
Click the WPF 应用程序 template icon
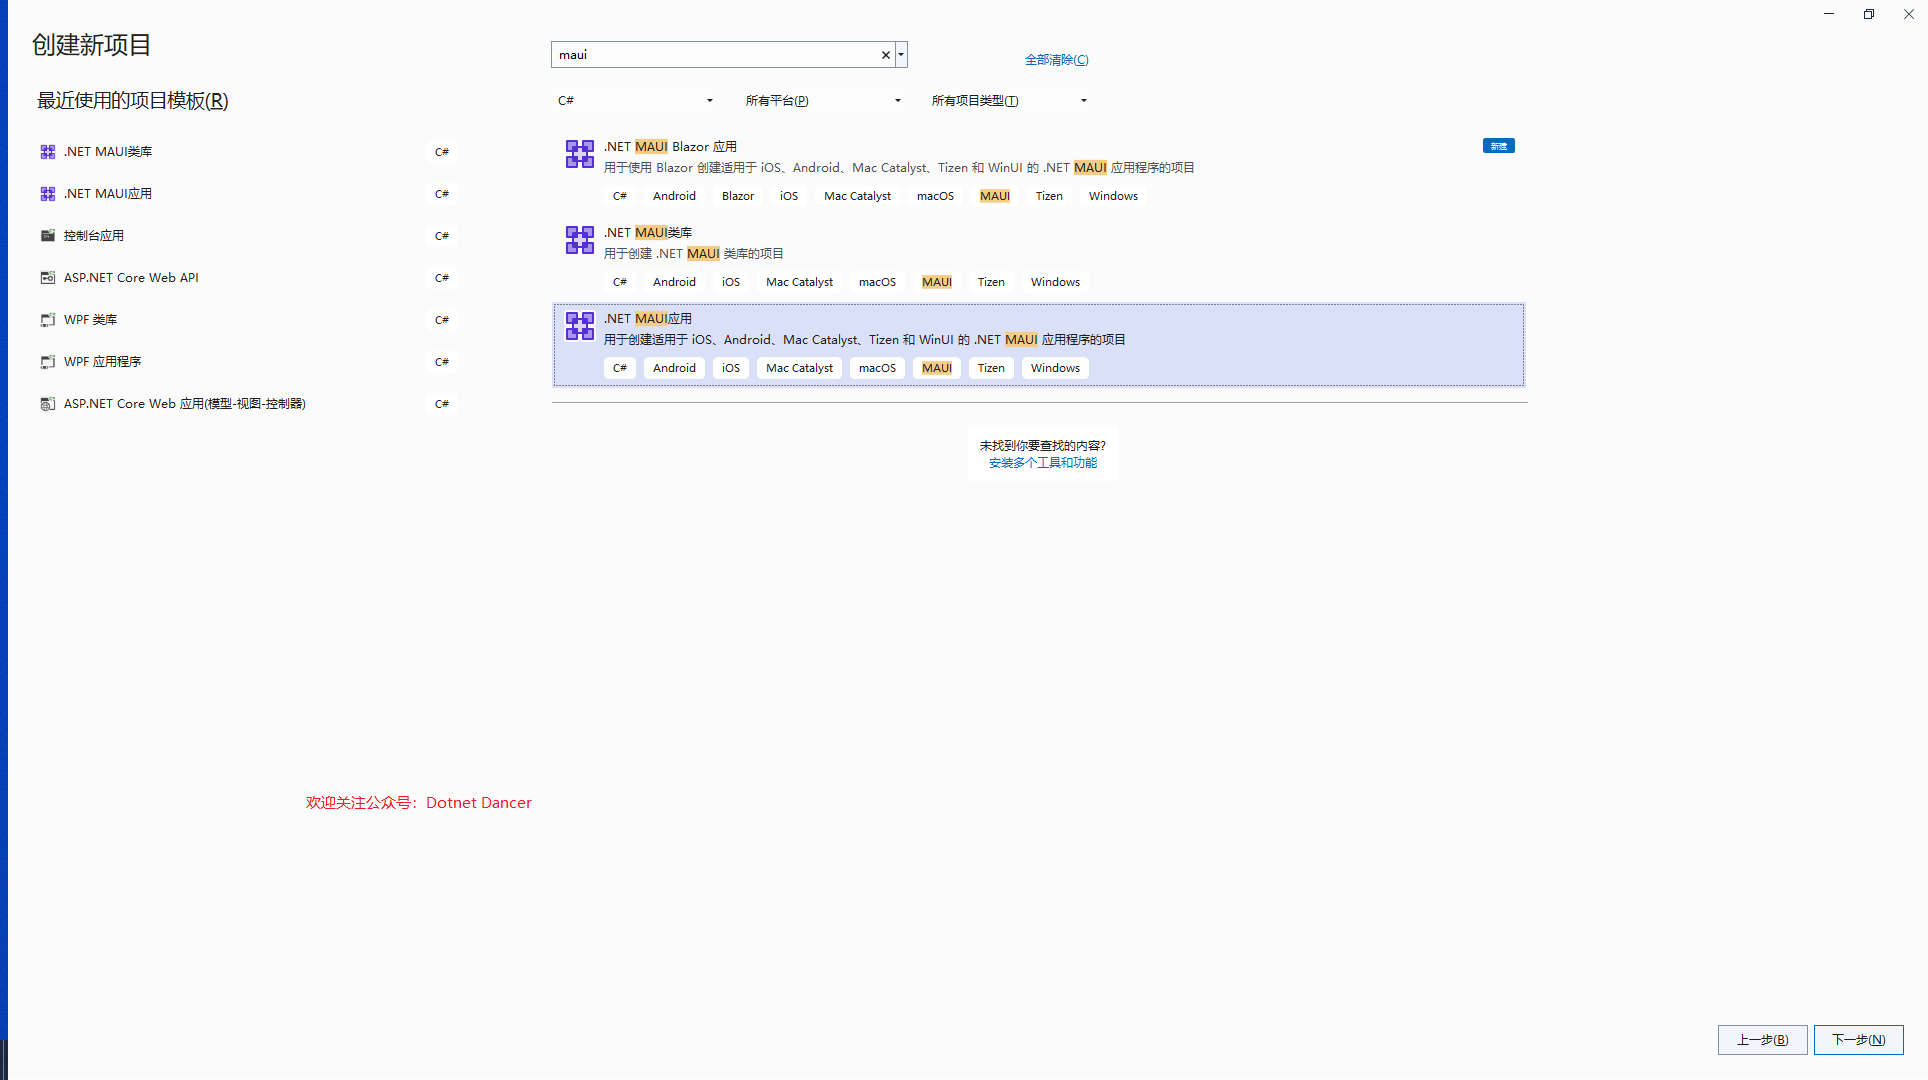tap(48, 362)
